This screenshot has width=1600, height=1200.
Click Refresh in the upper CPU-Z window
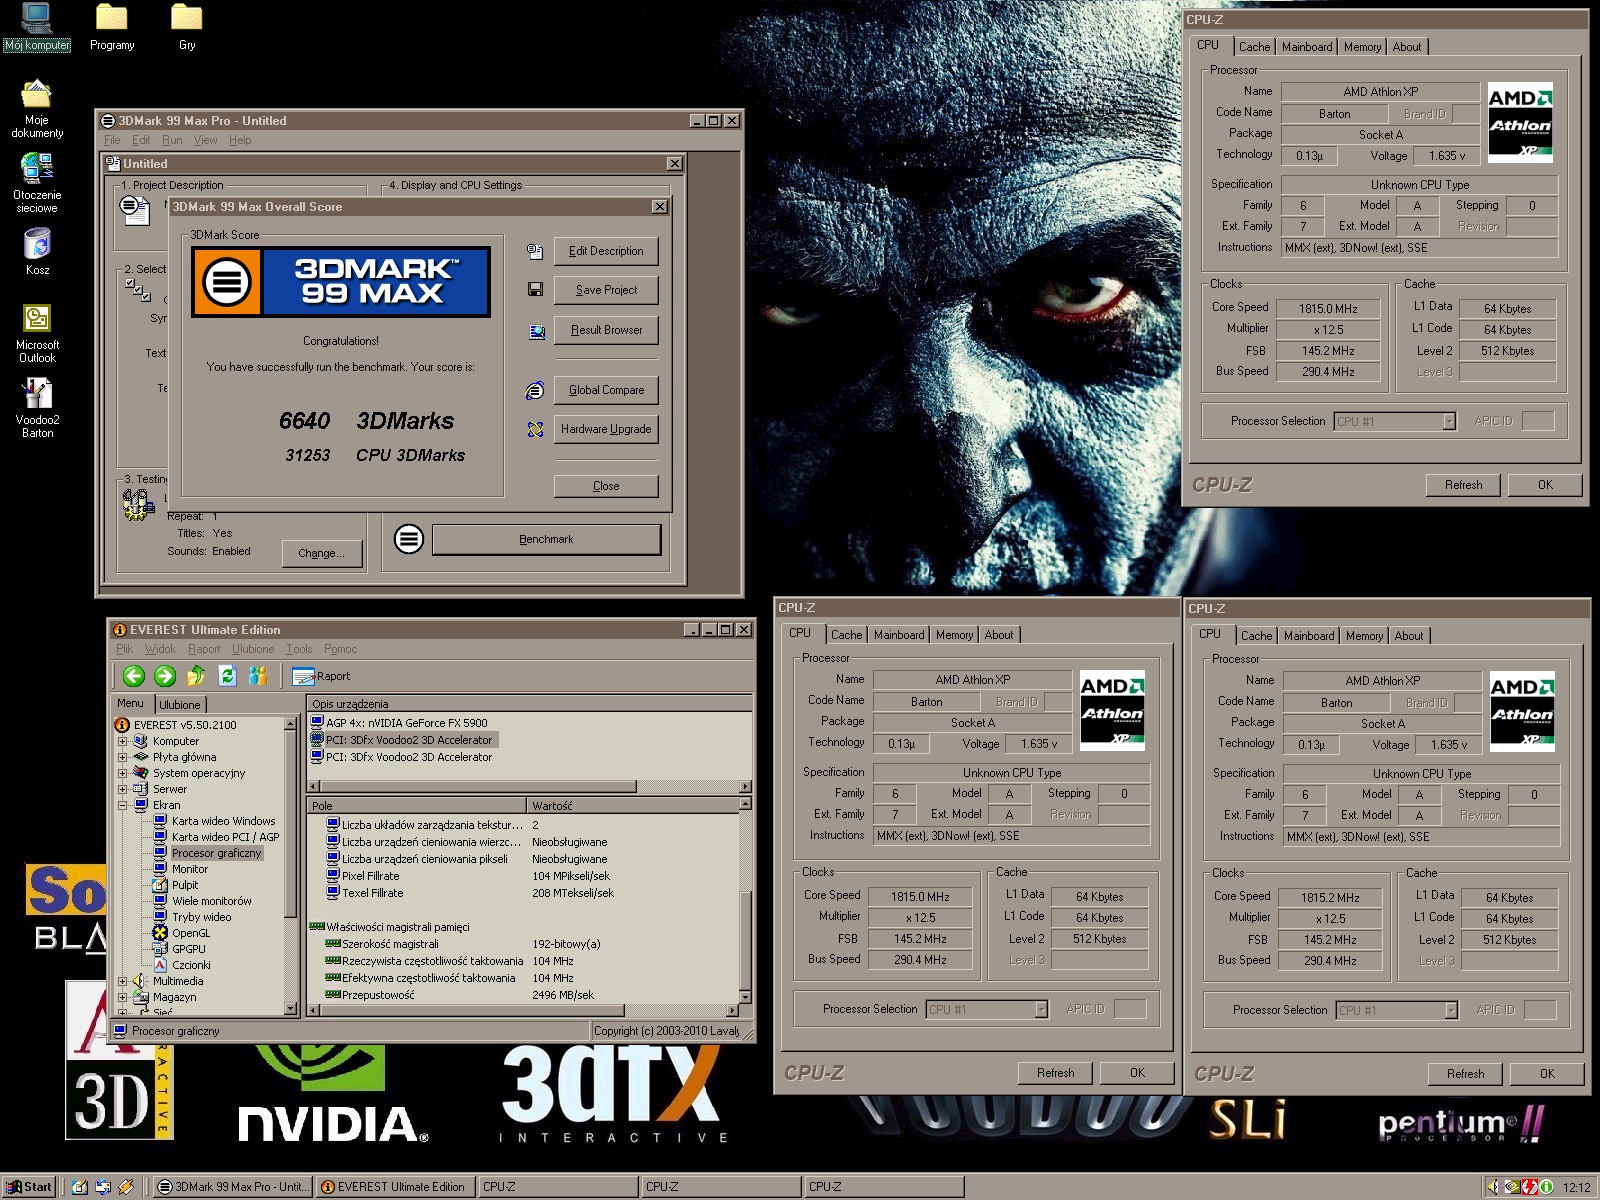click(1463, 485)
